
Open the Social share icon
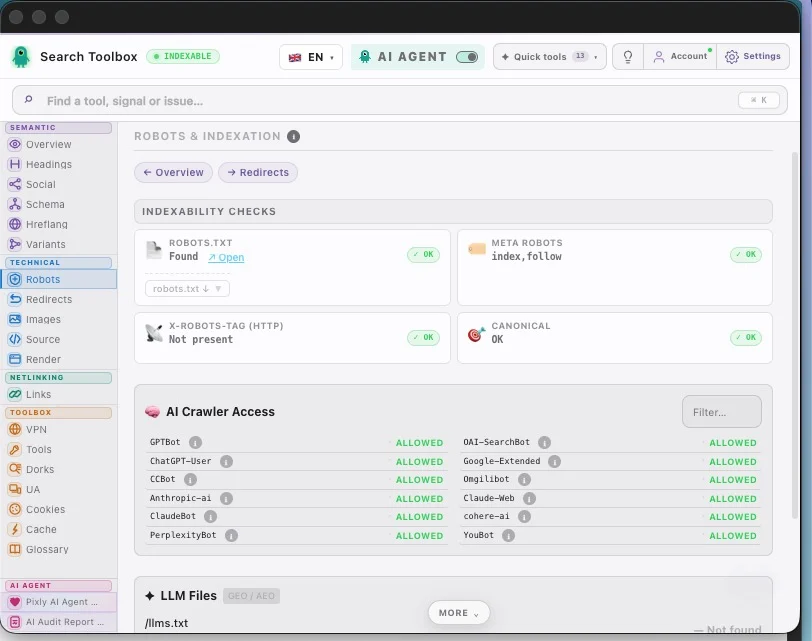(x=15, y=184)
